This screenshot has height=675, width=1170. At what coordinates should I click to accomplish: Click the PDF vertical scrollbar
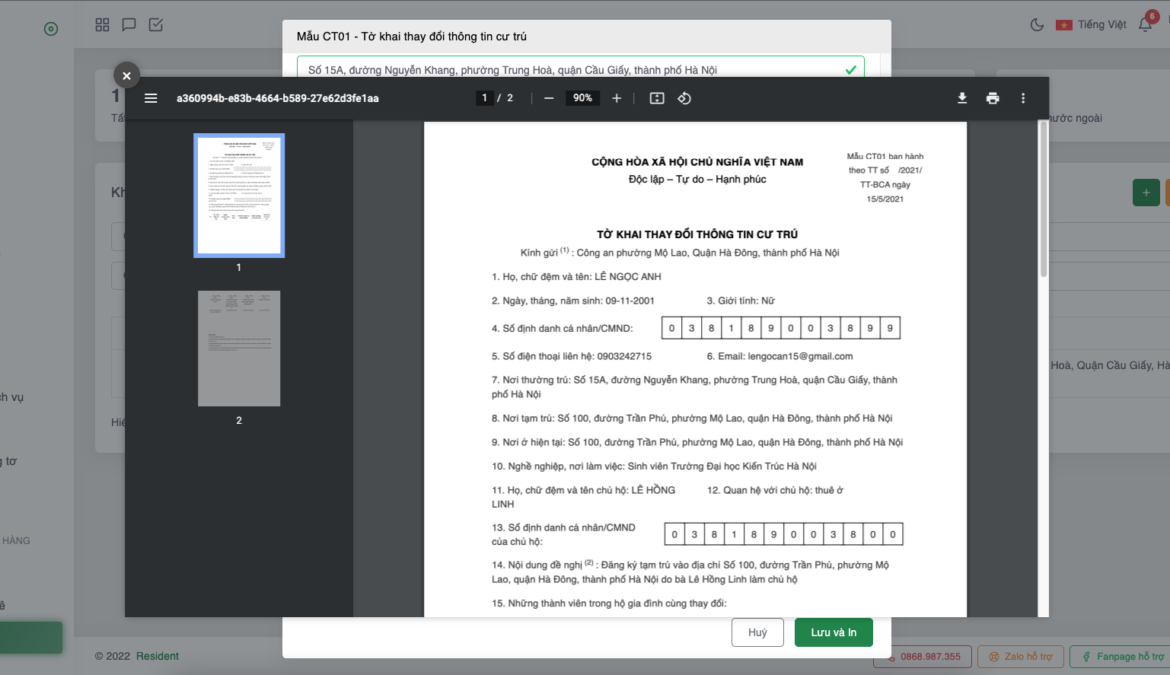click(1044, 200)
